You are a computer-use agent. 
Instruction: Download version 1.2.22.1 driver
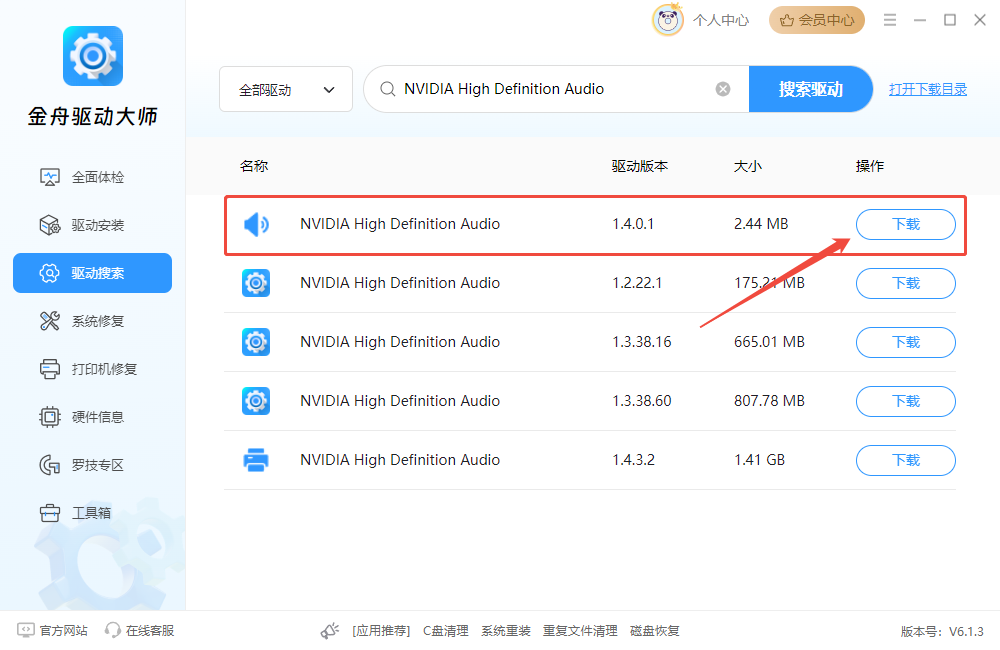pos(906,283)
